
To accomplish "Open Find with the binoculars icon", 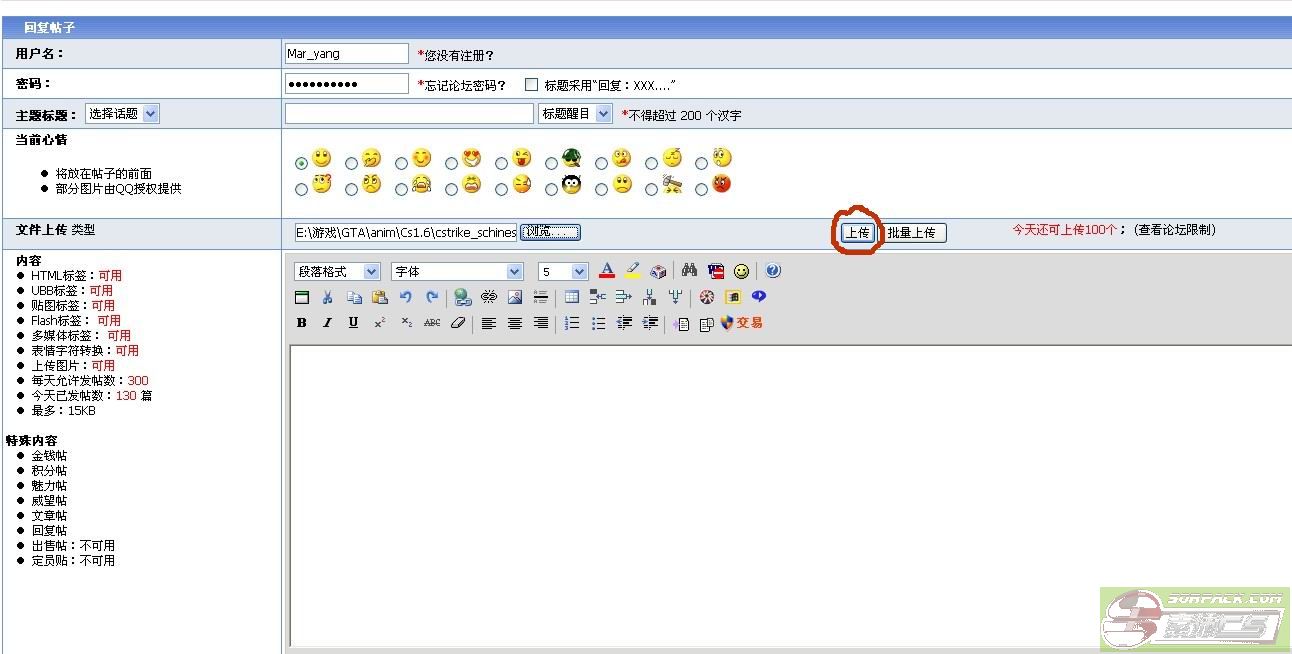I will pyautogui.click(x=689, y=271).
